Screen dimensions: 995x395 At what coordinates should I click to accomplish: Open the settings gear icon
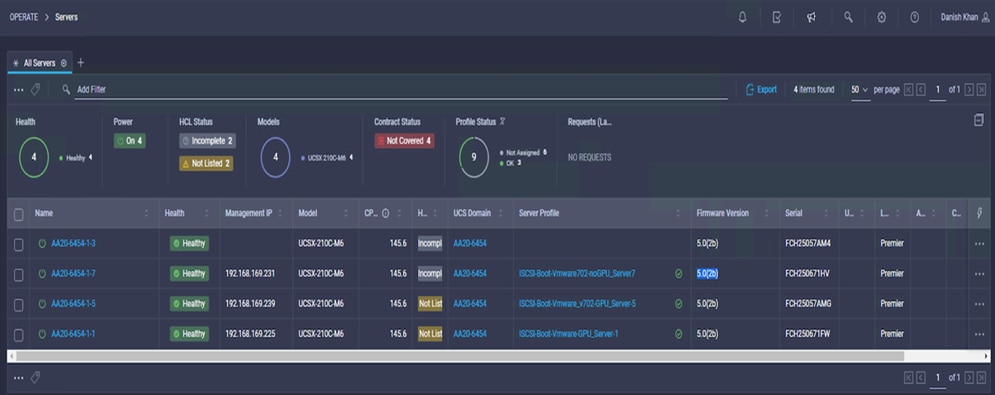(881, 18)
